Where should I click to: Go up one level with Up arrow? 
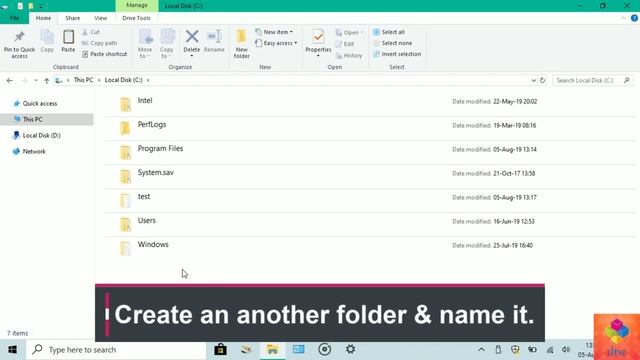click(x=47, y=80)
